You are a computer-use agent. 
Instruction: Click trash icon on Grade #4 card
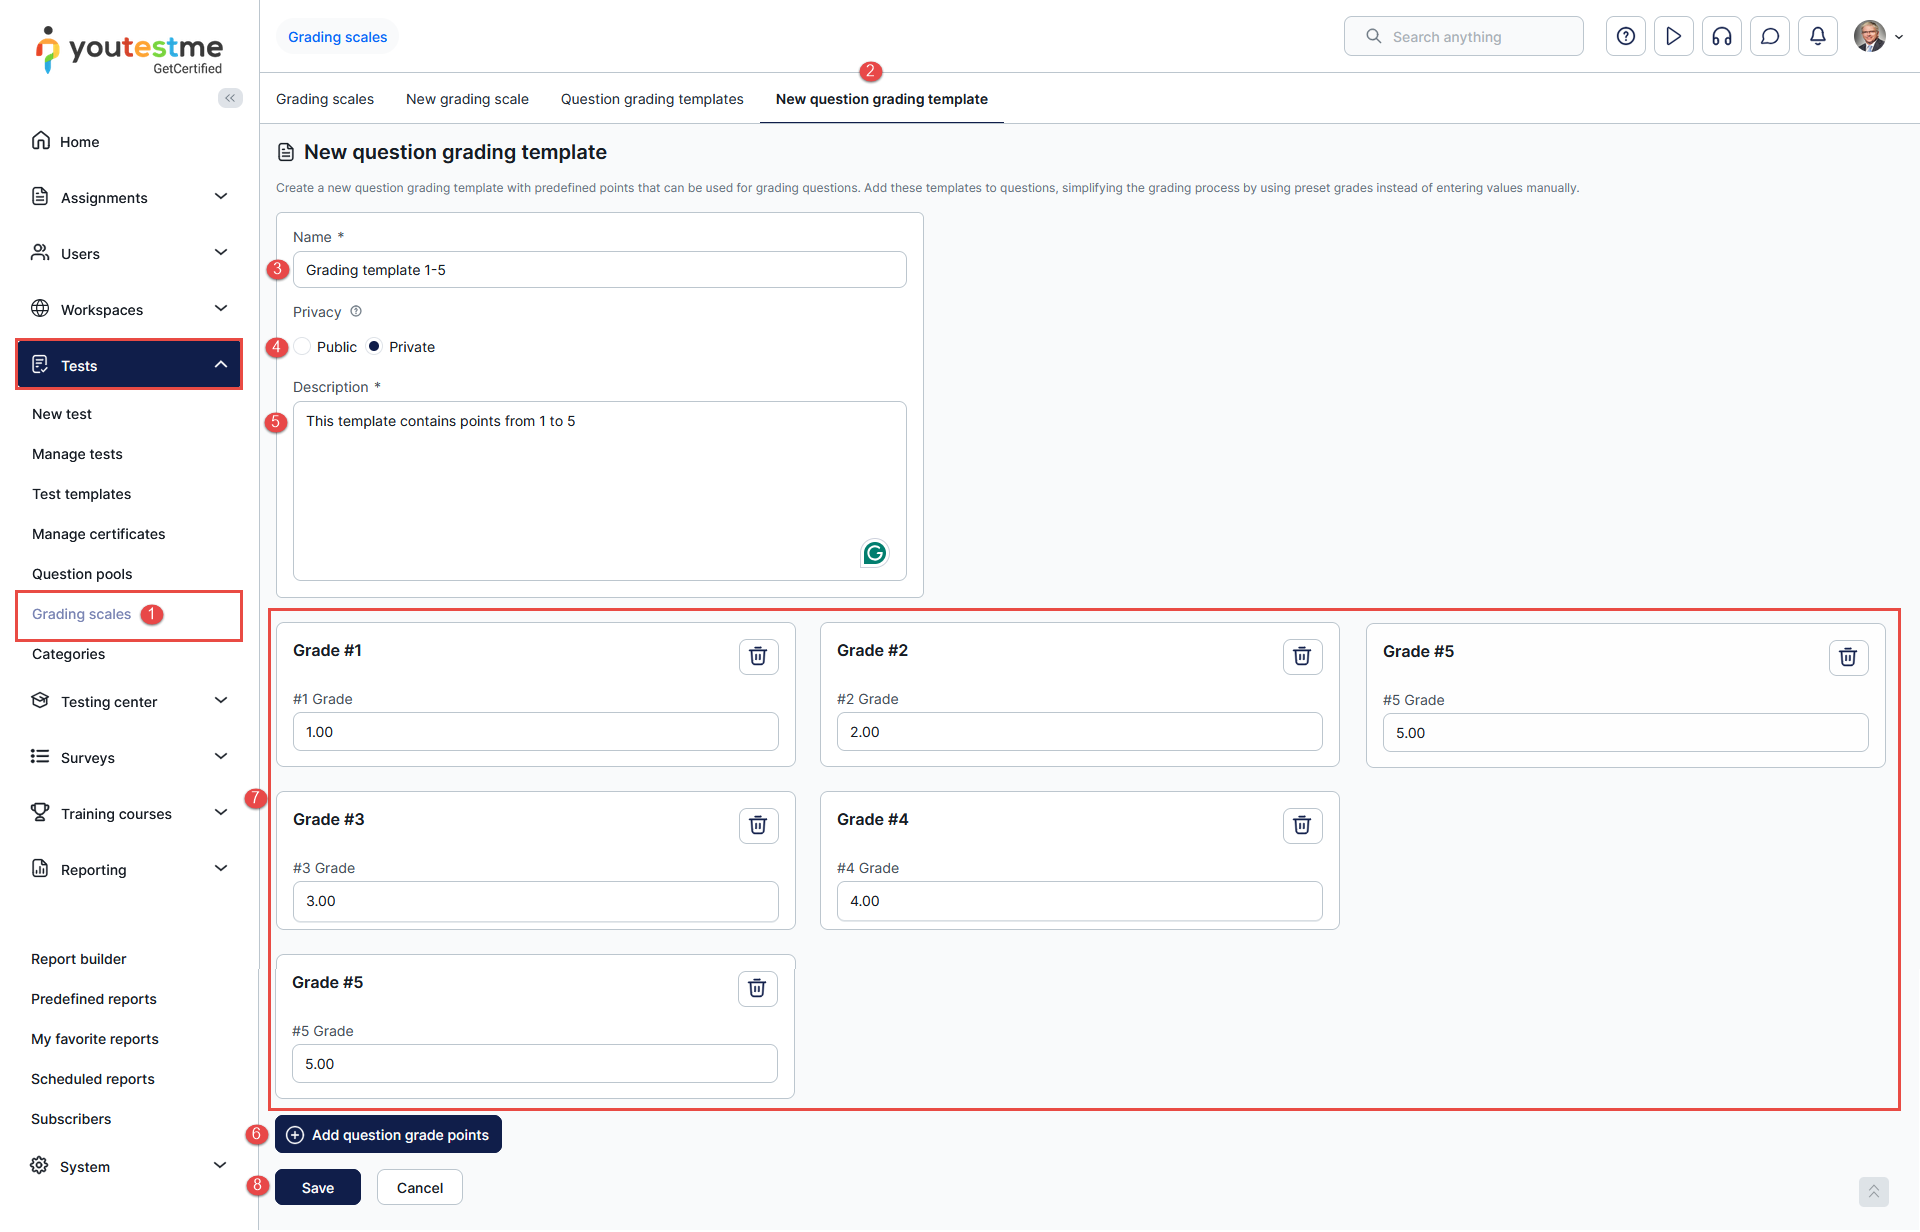[1302, 825]
